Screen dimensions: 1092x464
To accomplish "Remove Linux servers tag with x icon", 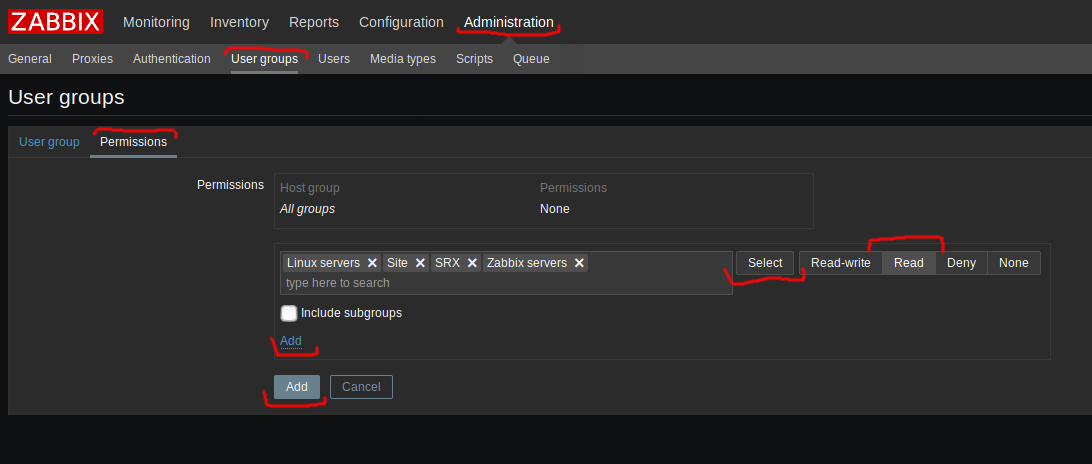I will [372, 263].
